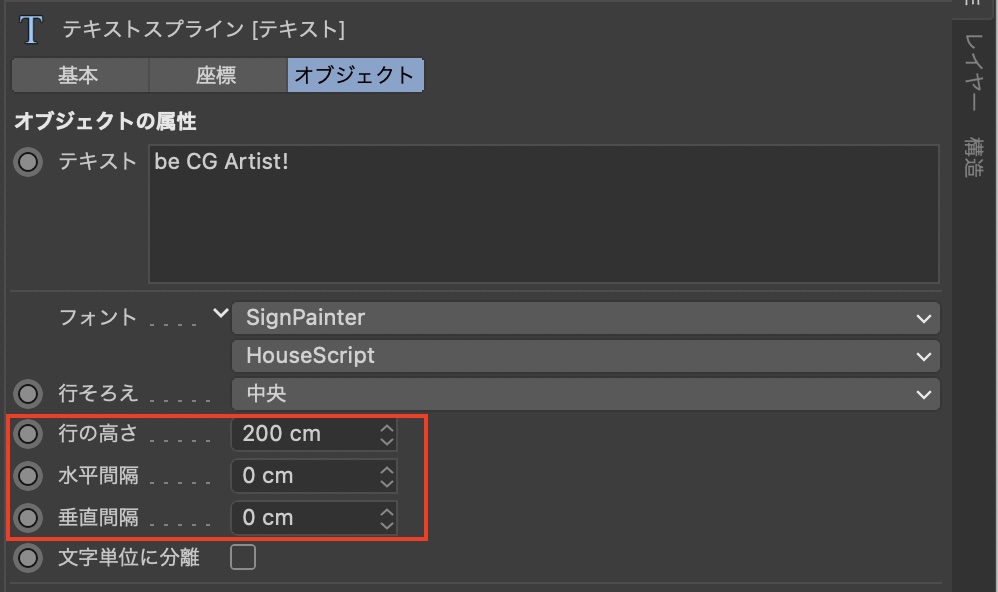Click the animation dot beside テキスト
The height and width of the screenshot is (592, 998).
[x=29, y=161]
